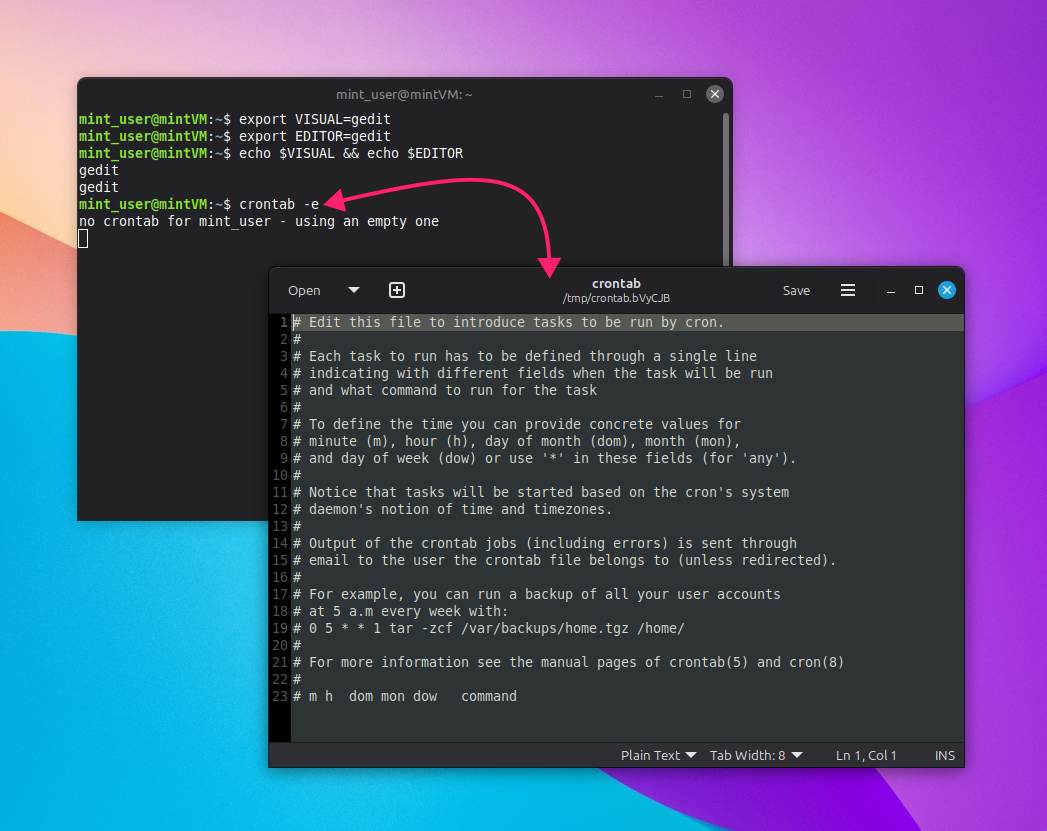This screenshot has height=831, width=1047.
Task: Click line 3 'Each task to run' text
Action: click(525, 356)
